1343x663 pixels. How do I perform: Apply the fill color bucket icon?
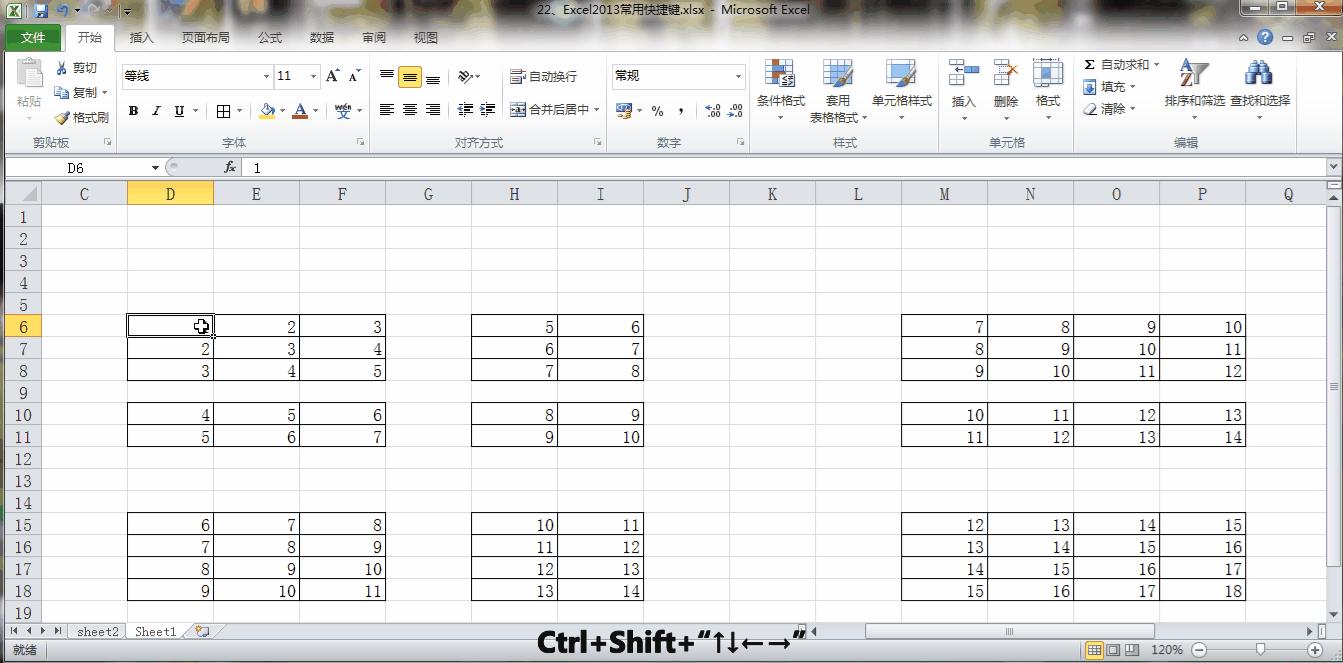[267, 111]
